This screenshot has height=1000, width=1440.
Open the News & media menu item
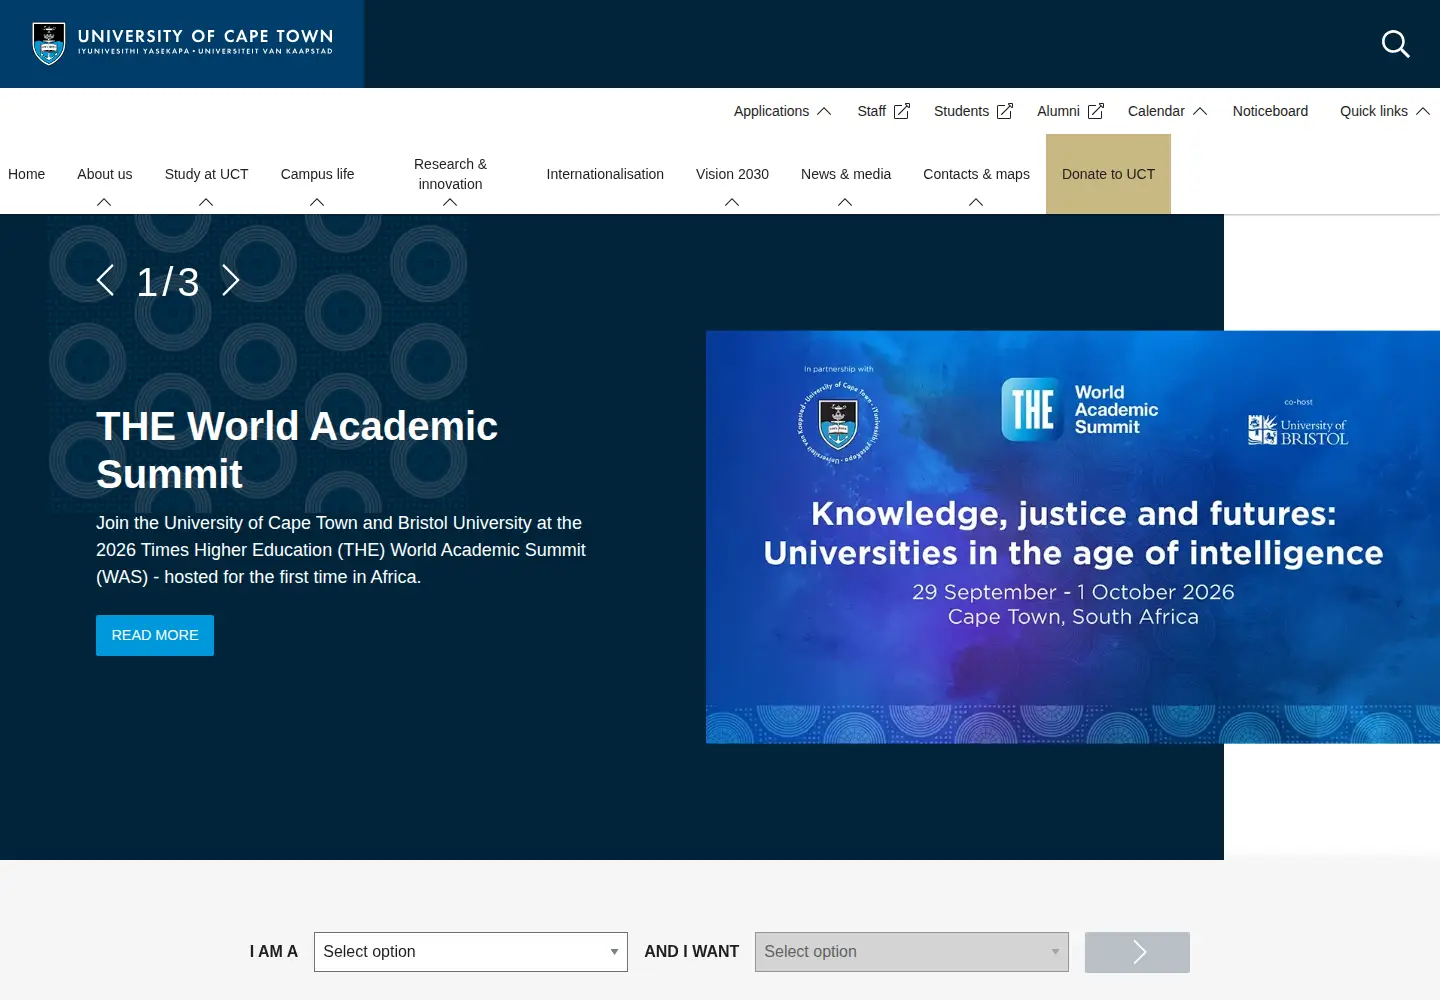846,174
